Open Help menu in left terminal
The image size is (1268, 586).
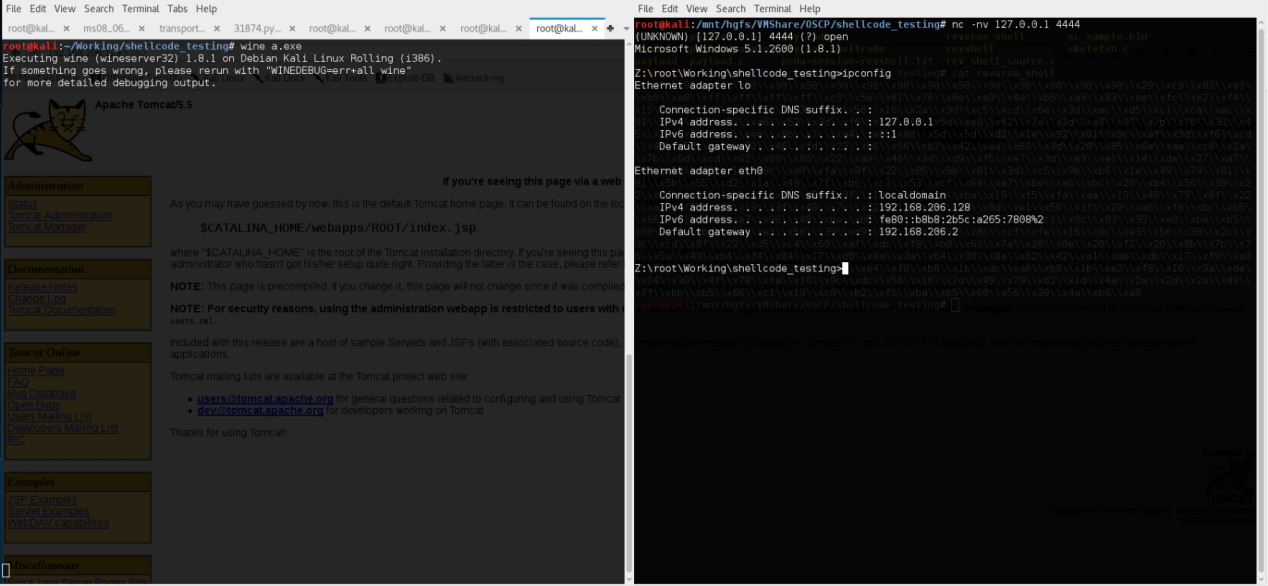(x=206, y=8)
